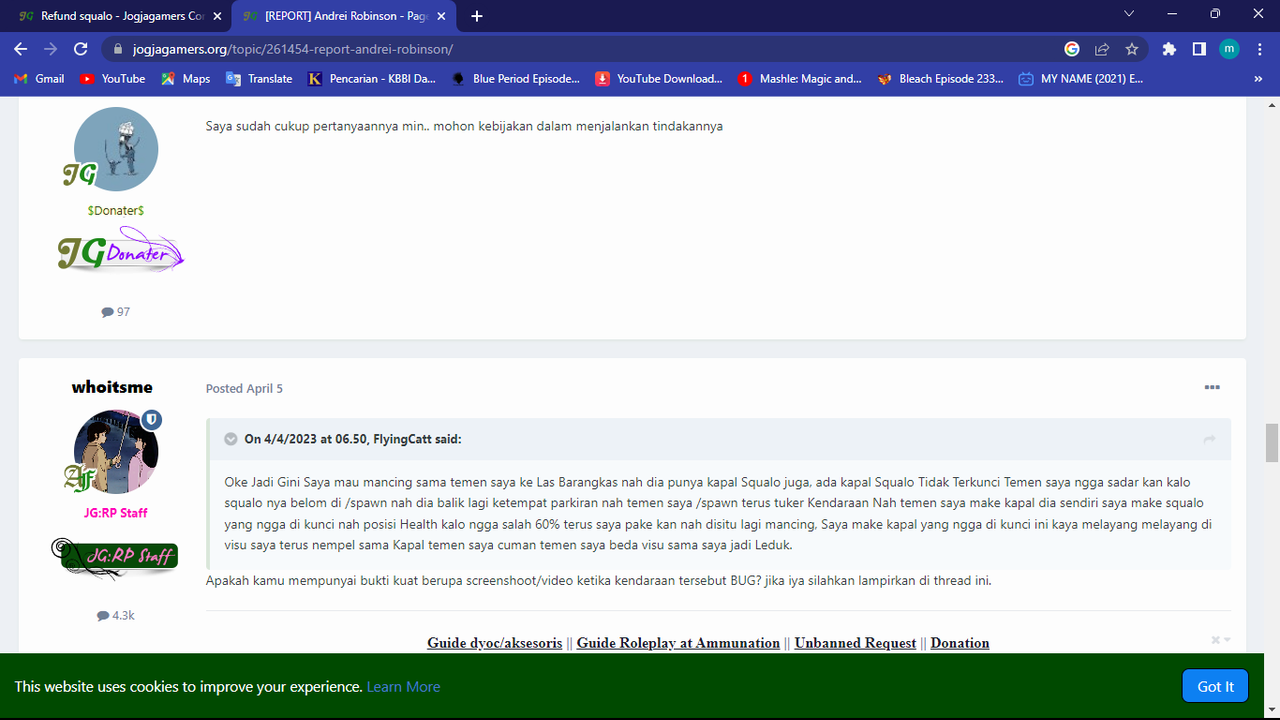Close the [REPORT] Andrei Robinson tab
Viewport: 1280px width, 720px height.
tap(441, 16)
